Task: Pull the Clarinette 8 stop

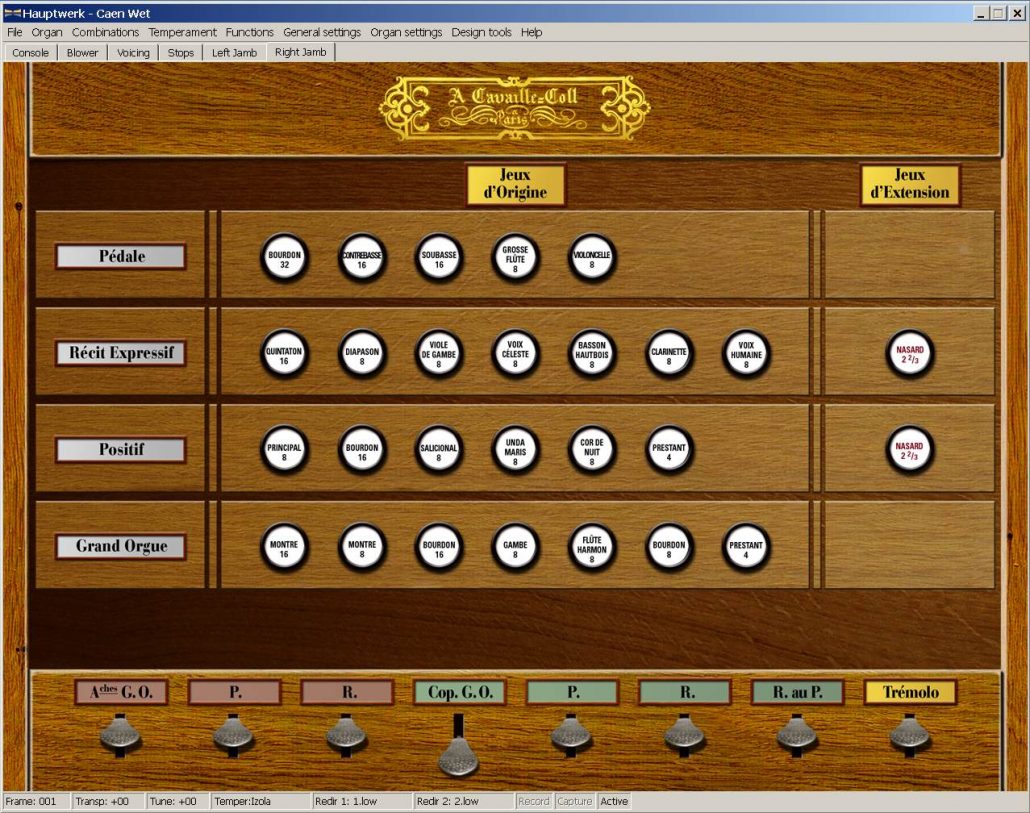Action: click(669, 355)
